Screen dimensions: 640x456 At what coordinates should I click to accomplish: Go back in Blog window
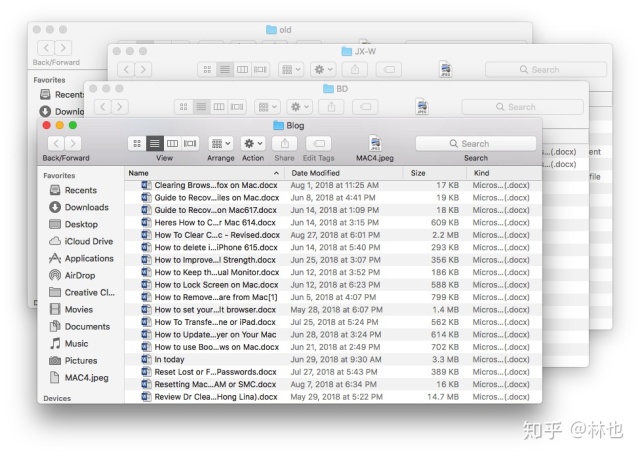coord(56,143)
